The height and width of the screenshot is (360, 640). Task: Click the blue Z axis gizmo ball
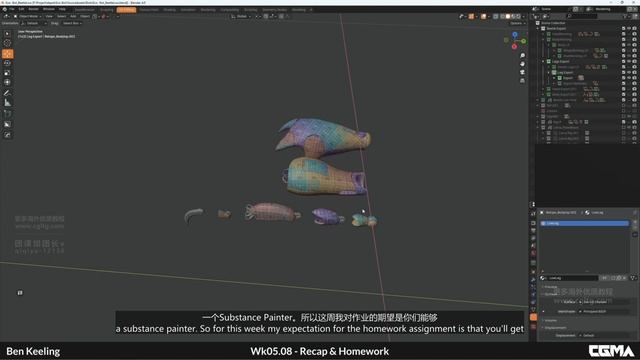(515, 35)
